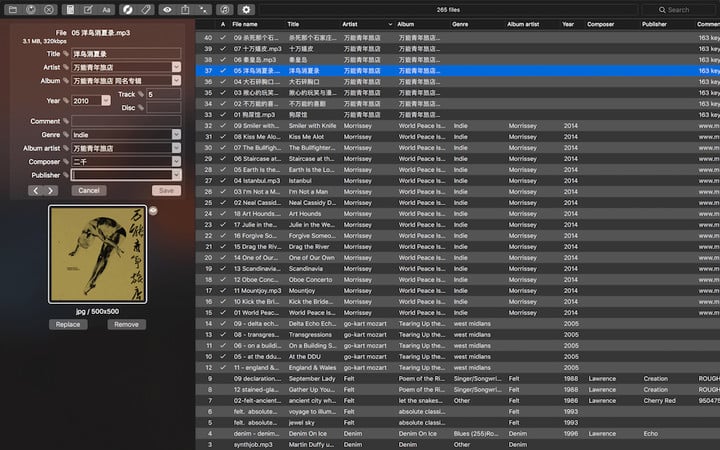Click the share export toolbar icon

(185, 10)
